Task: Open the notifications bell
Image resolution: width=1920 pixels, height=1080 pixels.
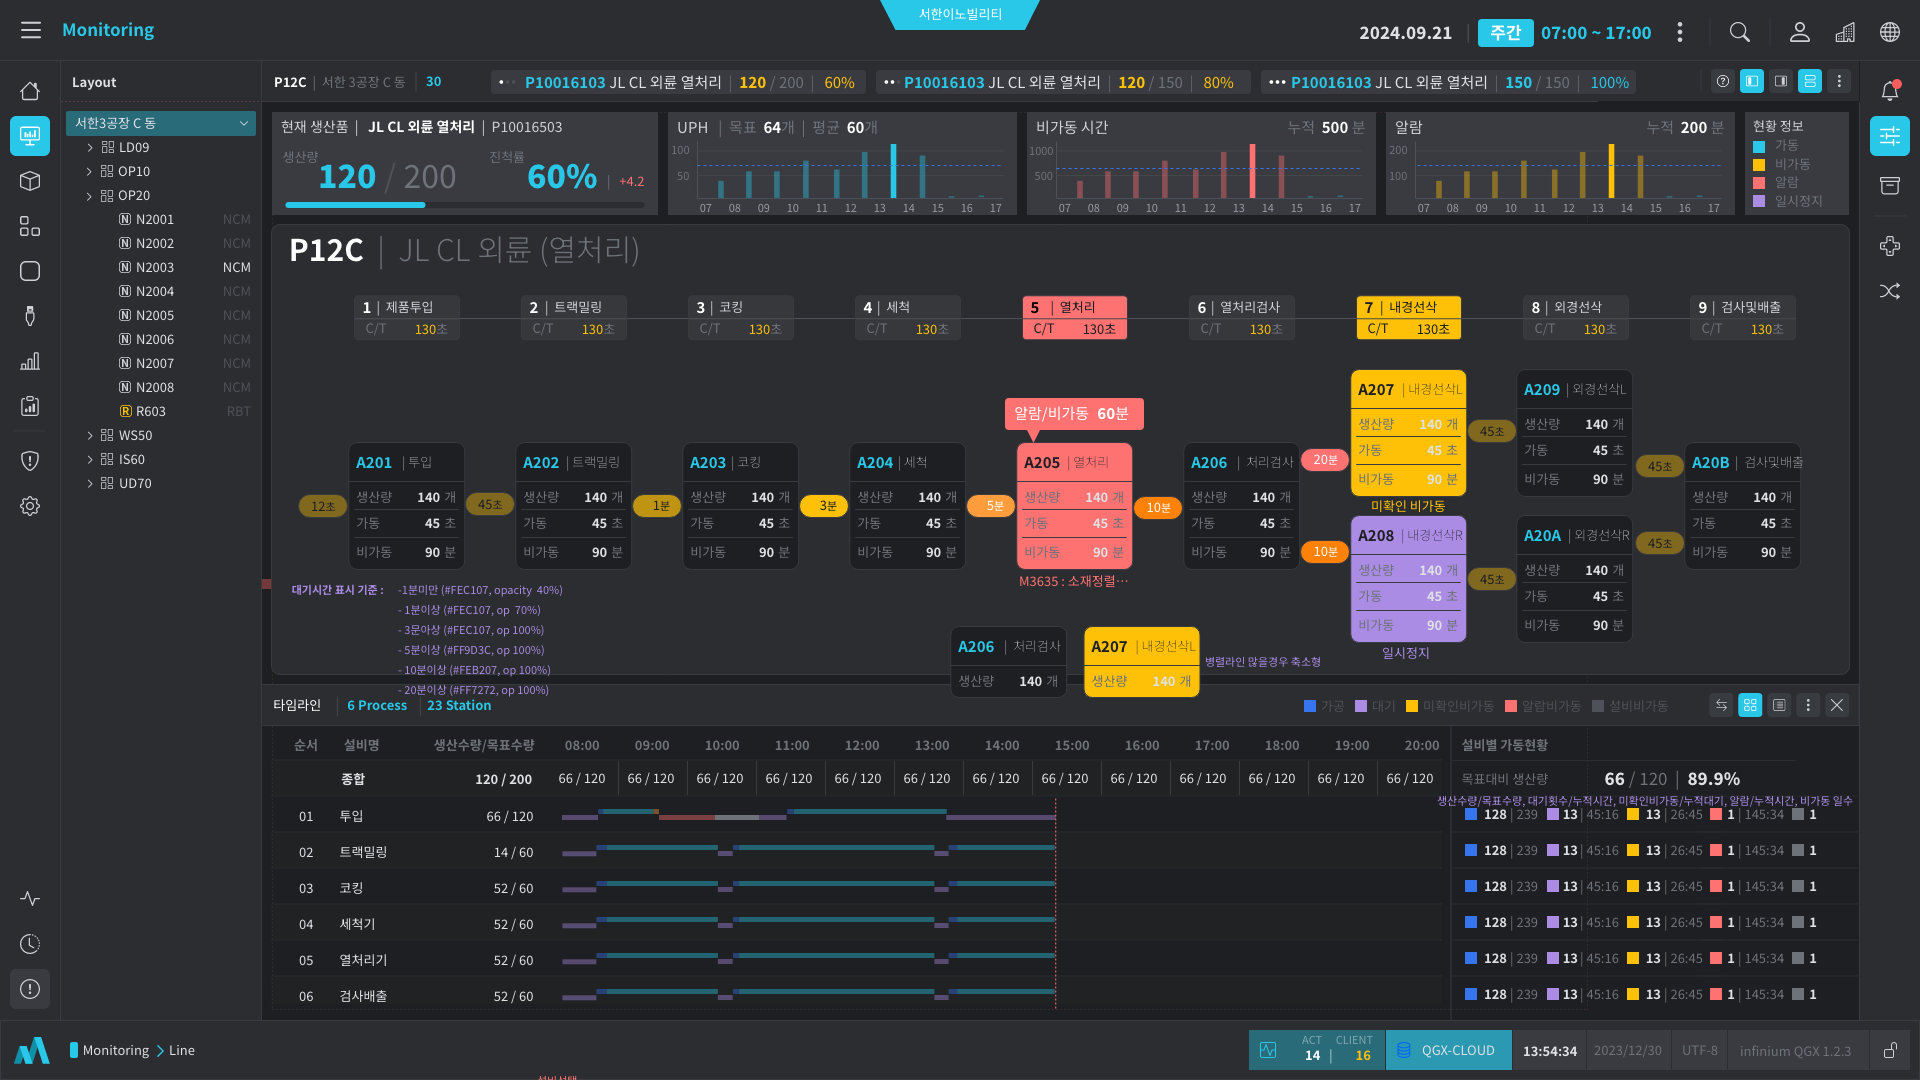Action: click(x=1890, y=91)
